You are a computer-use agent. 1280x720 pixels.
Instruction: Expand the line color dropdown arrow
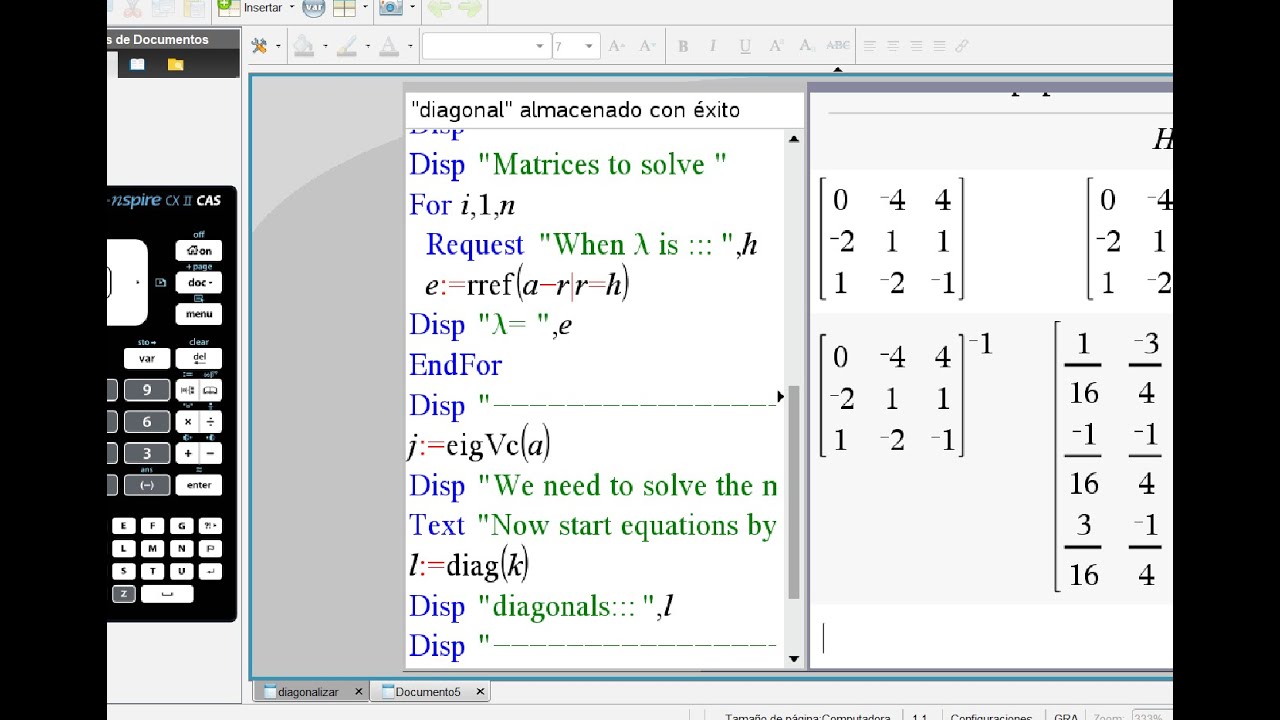(x=368, y=46)
